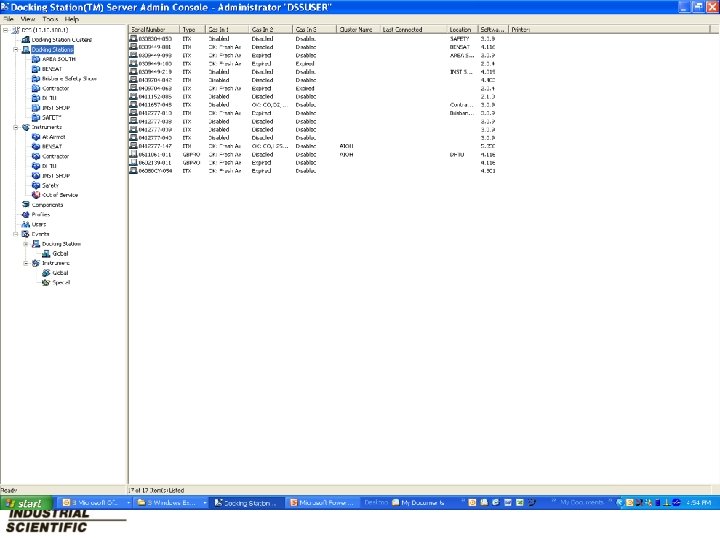Viewport: 720px width, 540px height.
Task: Click the Profiles node icon
Action: (26, 214)
